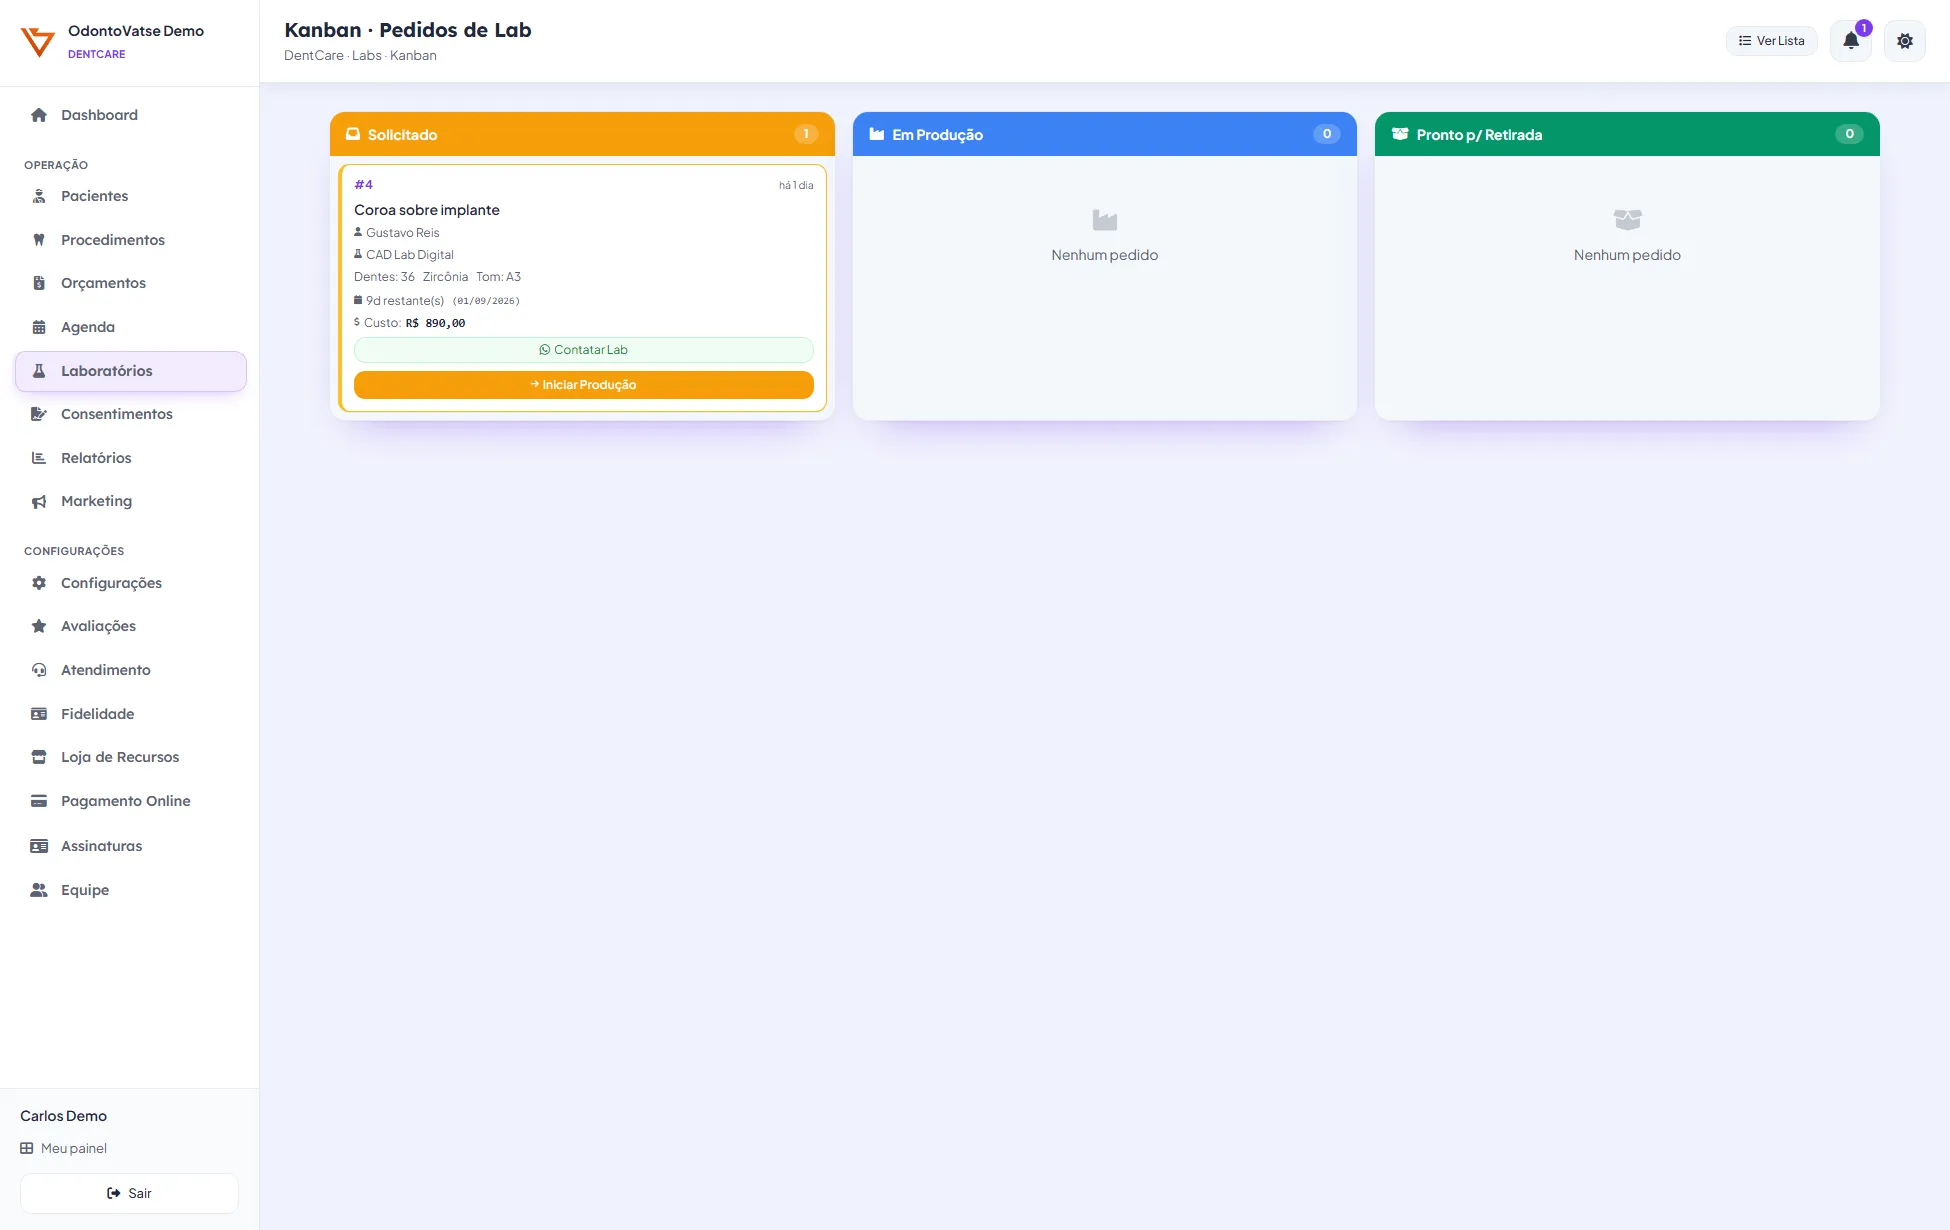Click the Labs breadcrumb link
The image size is (1950, 1230).
367,55
